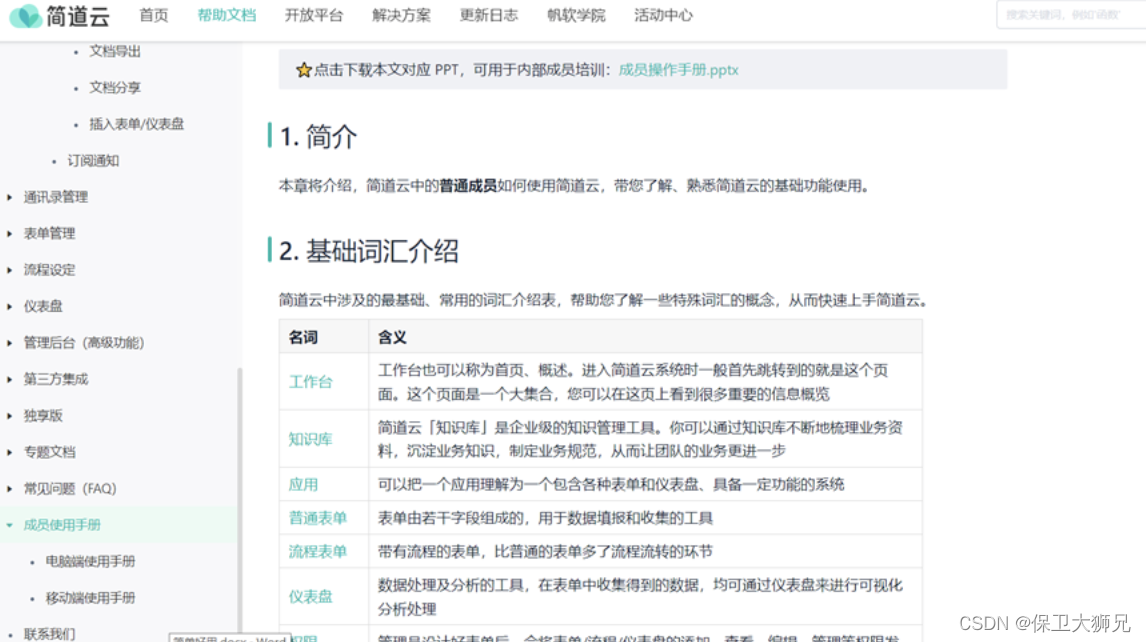Open 流程设定 sidebar label
Viewport: 1146px width, 642px height.
pyautogui.click(x=49, y=271)
